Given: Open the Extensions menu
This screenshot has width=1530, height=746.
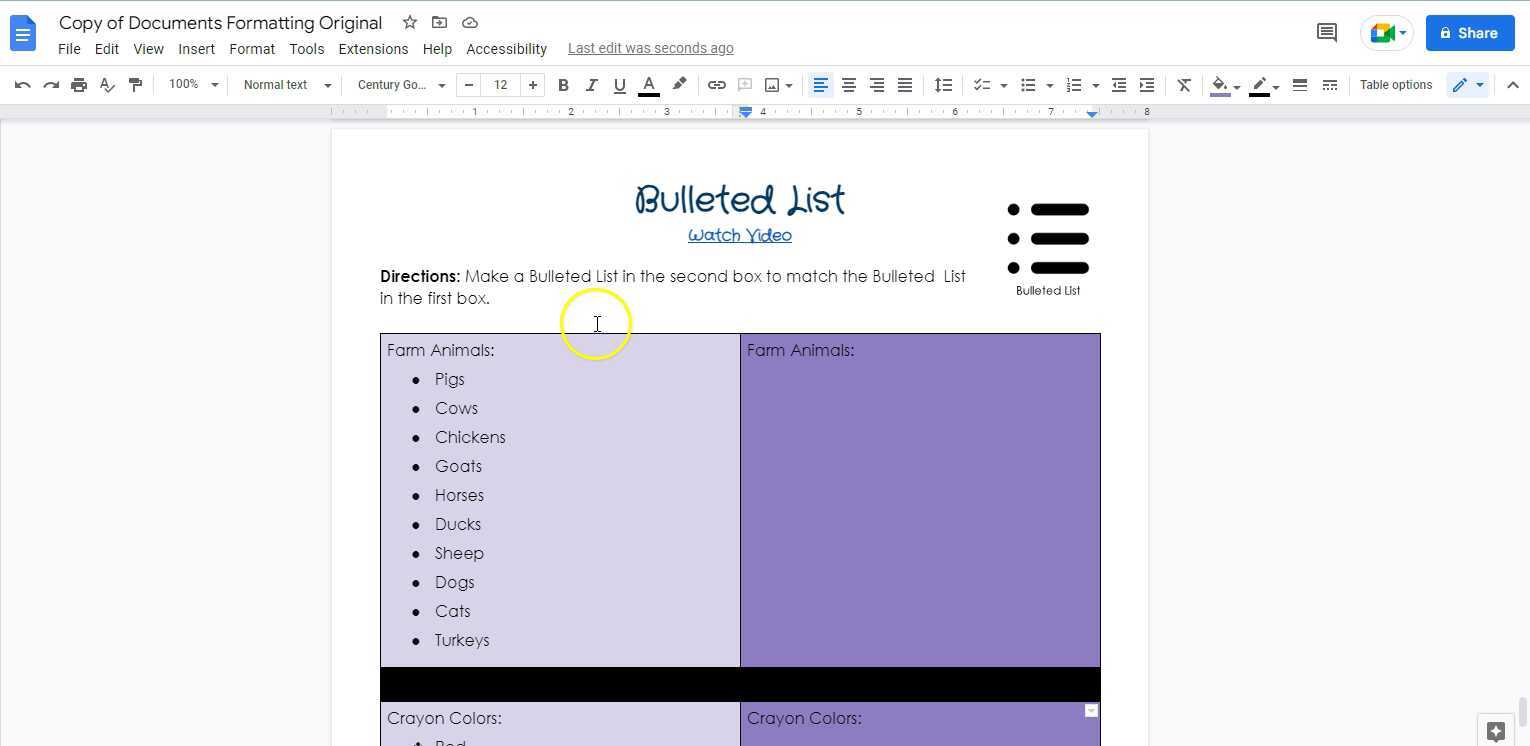Looking at the screenshot, I should tap(373, 49).
